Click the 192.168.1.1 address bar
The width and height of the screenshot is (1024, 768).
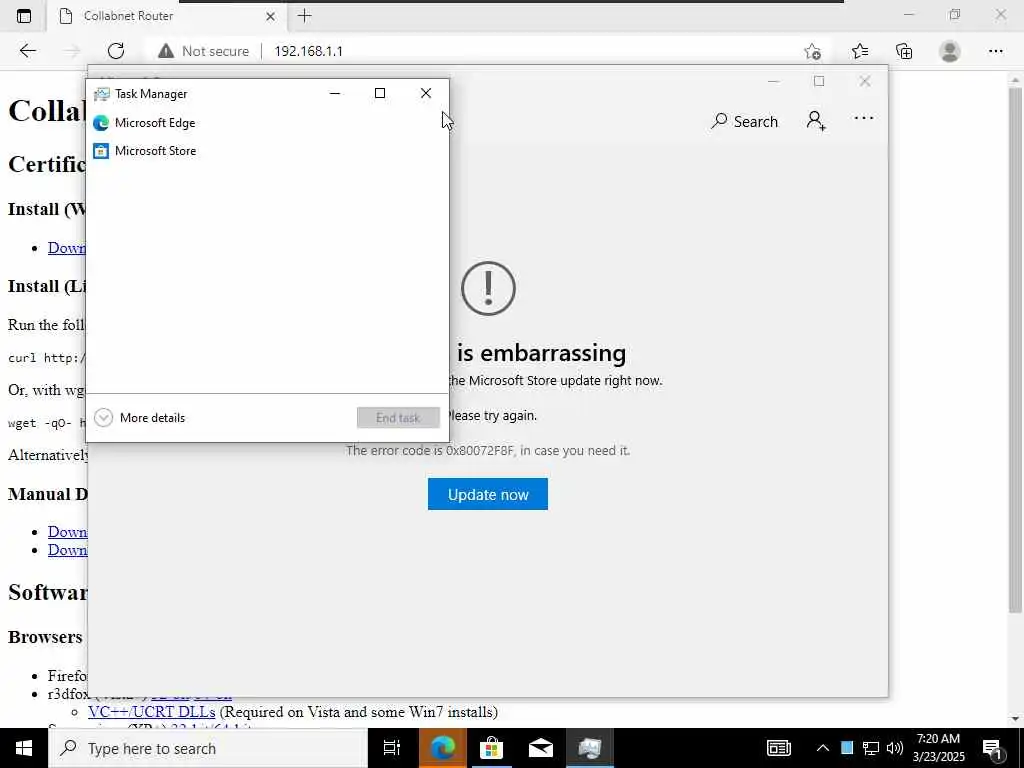click(308, 51)
